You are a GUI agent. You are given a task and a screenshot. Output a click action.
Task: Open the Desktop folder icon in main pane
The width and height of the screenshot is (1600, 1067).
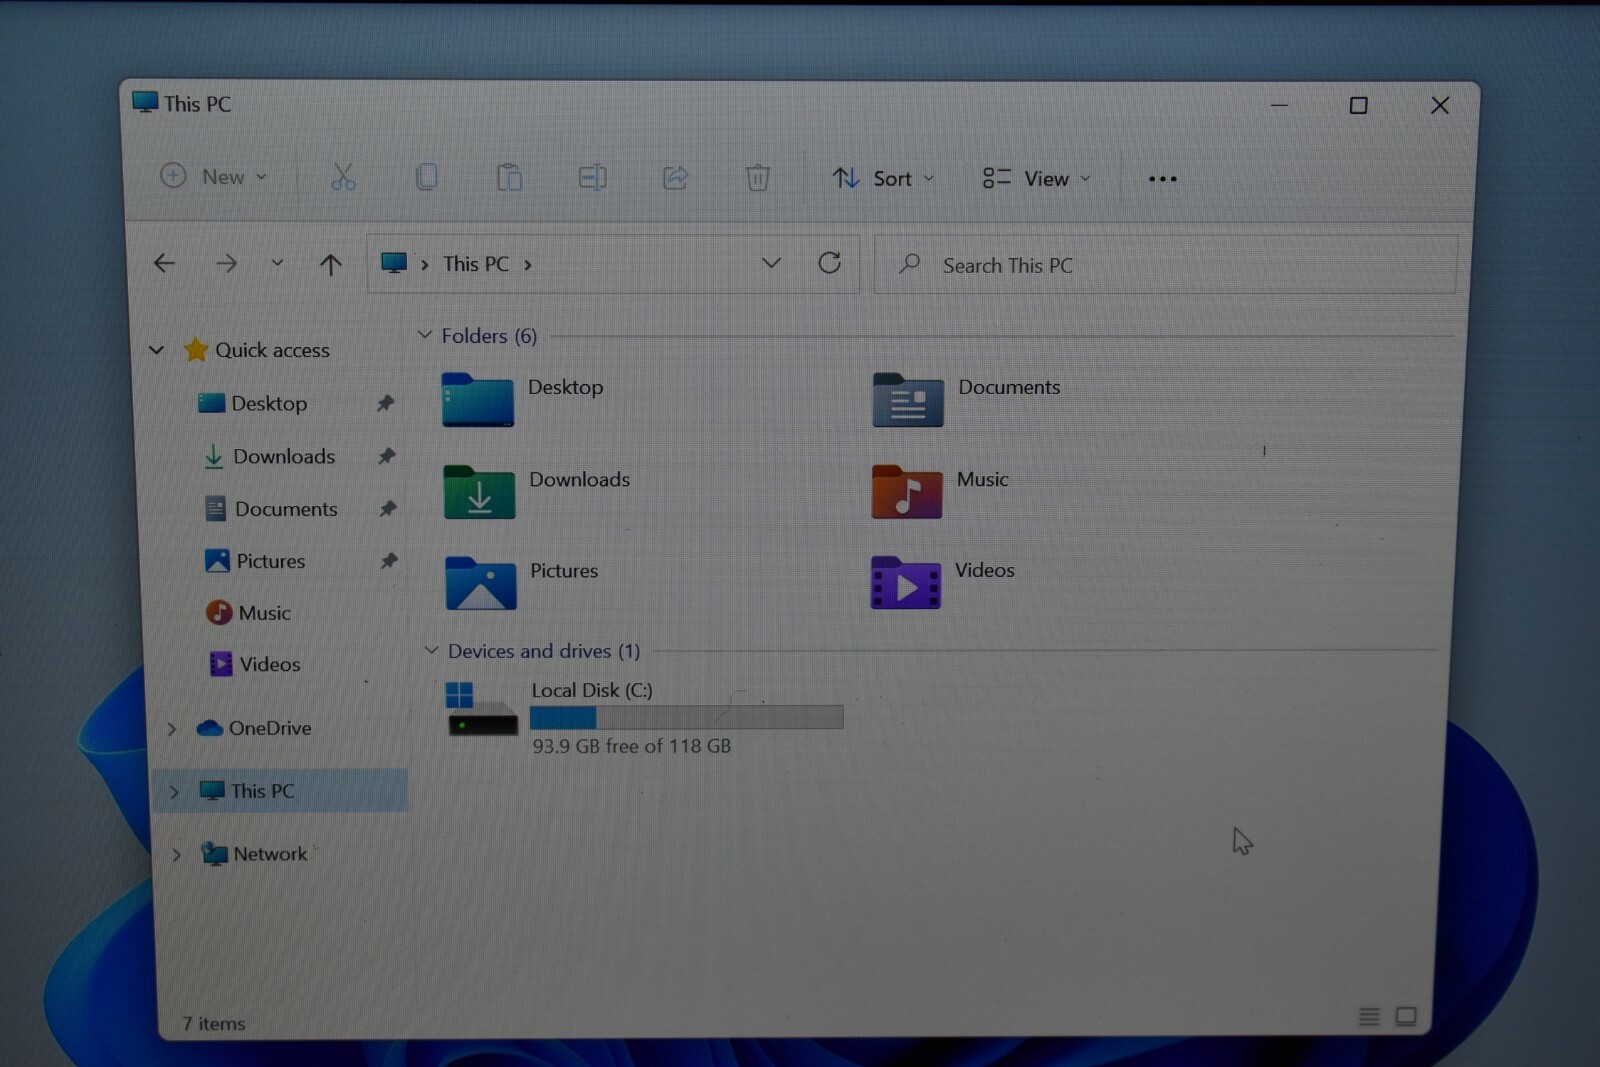click(x=478, y=400)
